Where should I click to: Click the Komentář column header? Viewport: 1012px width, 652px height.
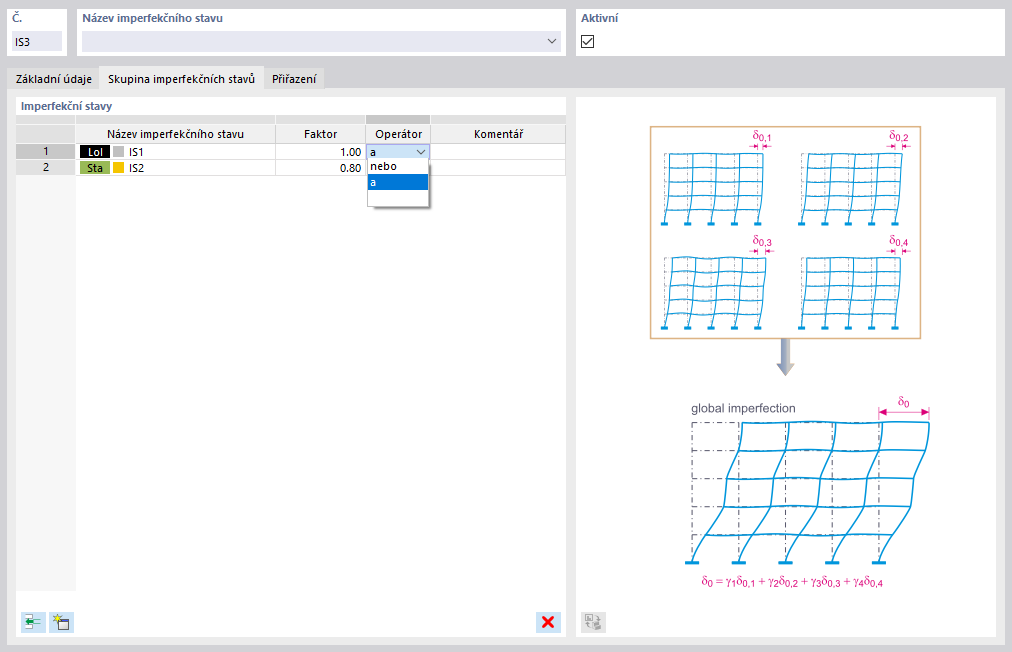pyautogui.click(x=498, y=134)
